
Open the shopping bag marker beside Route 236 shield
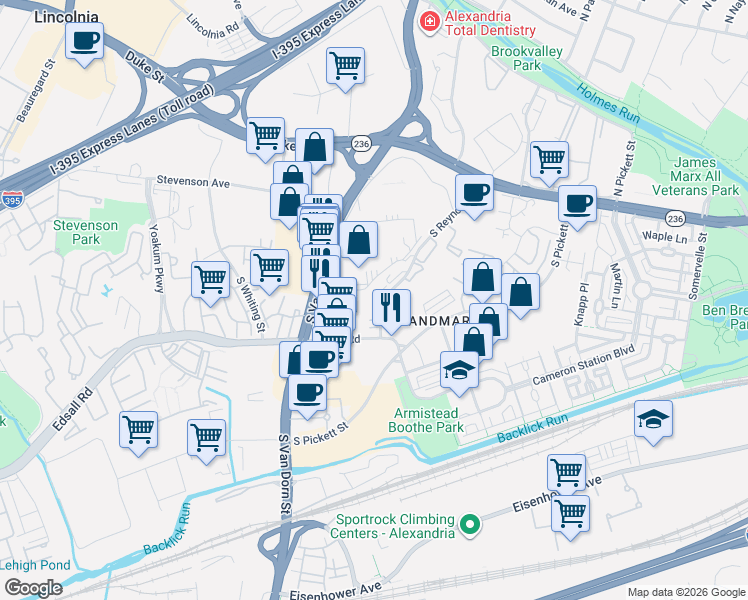click(x=314, y=151)
